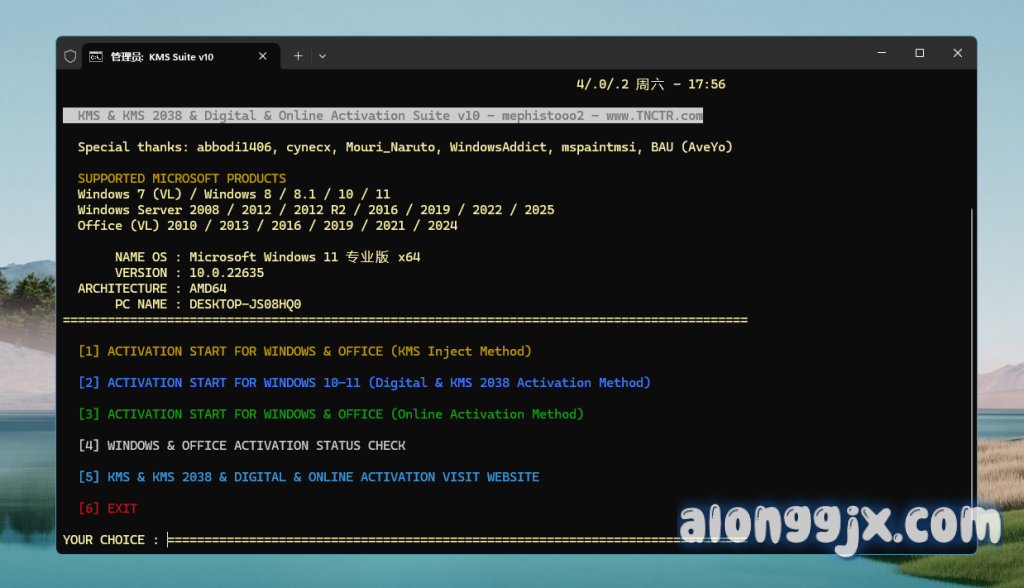The height and width of the screenshot is (588, 1024).
Task: Click the along9jx.com watermark
Action: pyautogui.click(x=839, y=524)
